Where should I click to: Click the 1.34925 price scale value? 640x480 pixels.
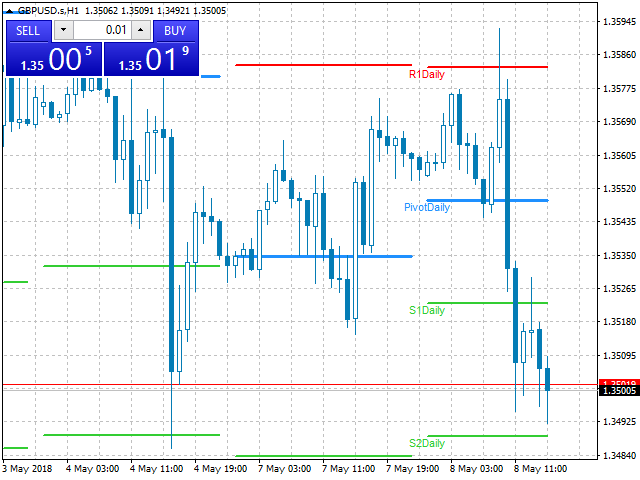point(619,421)
